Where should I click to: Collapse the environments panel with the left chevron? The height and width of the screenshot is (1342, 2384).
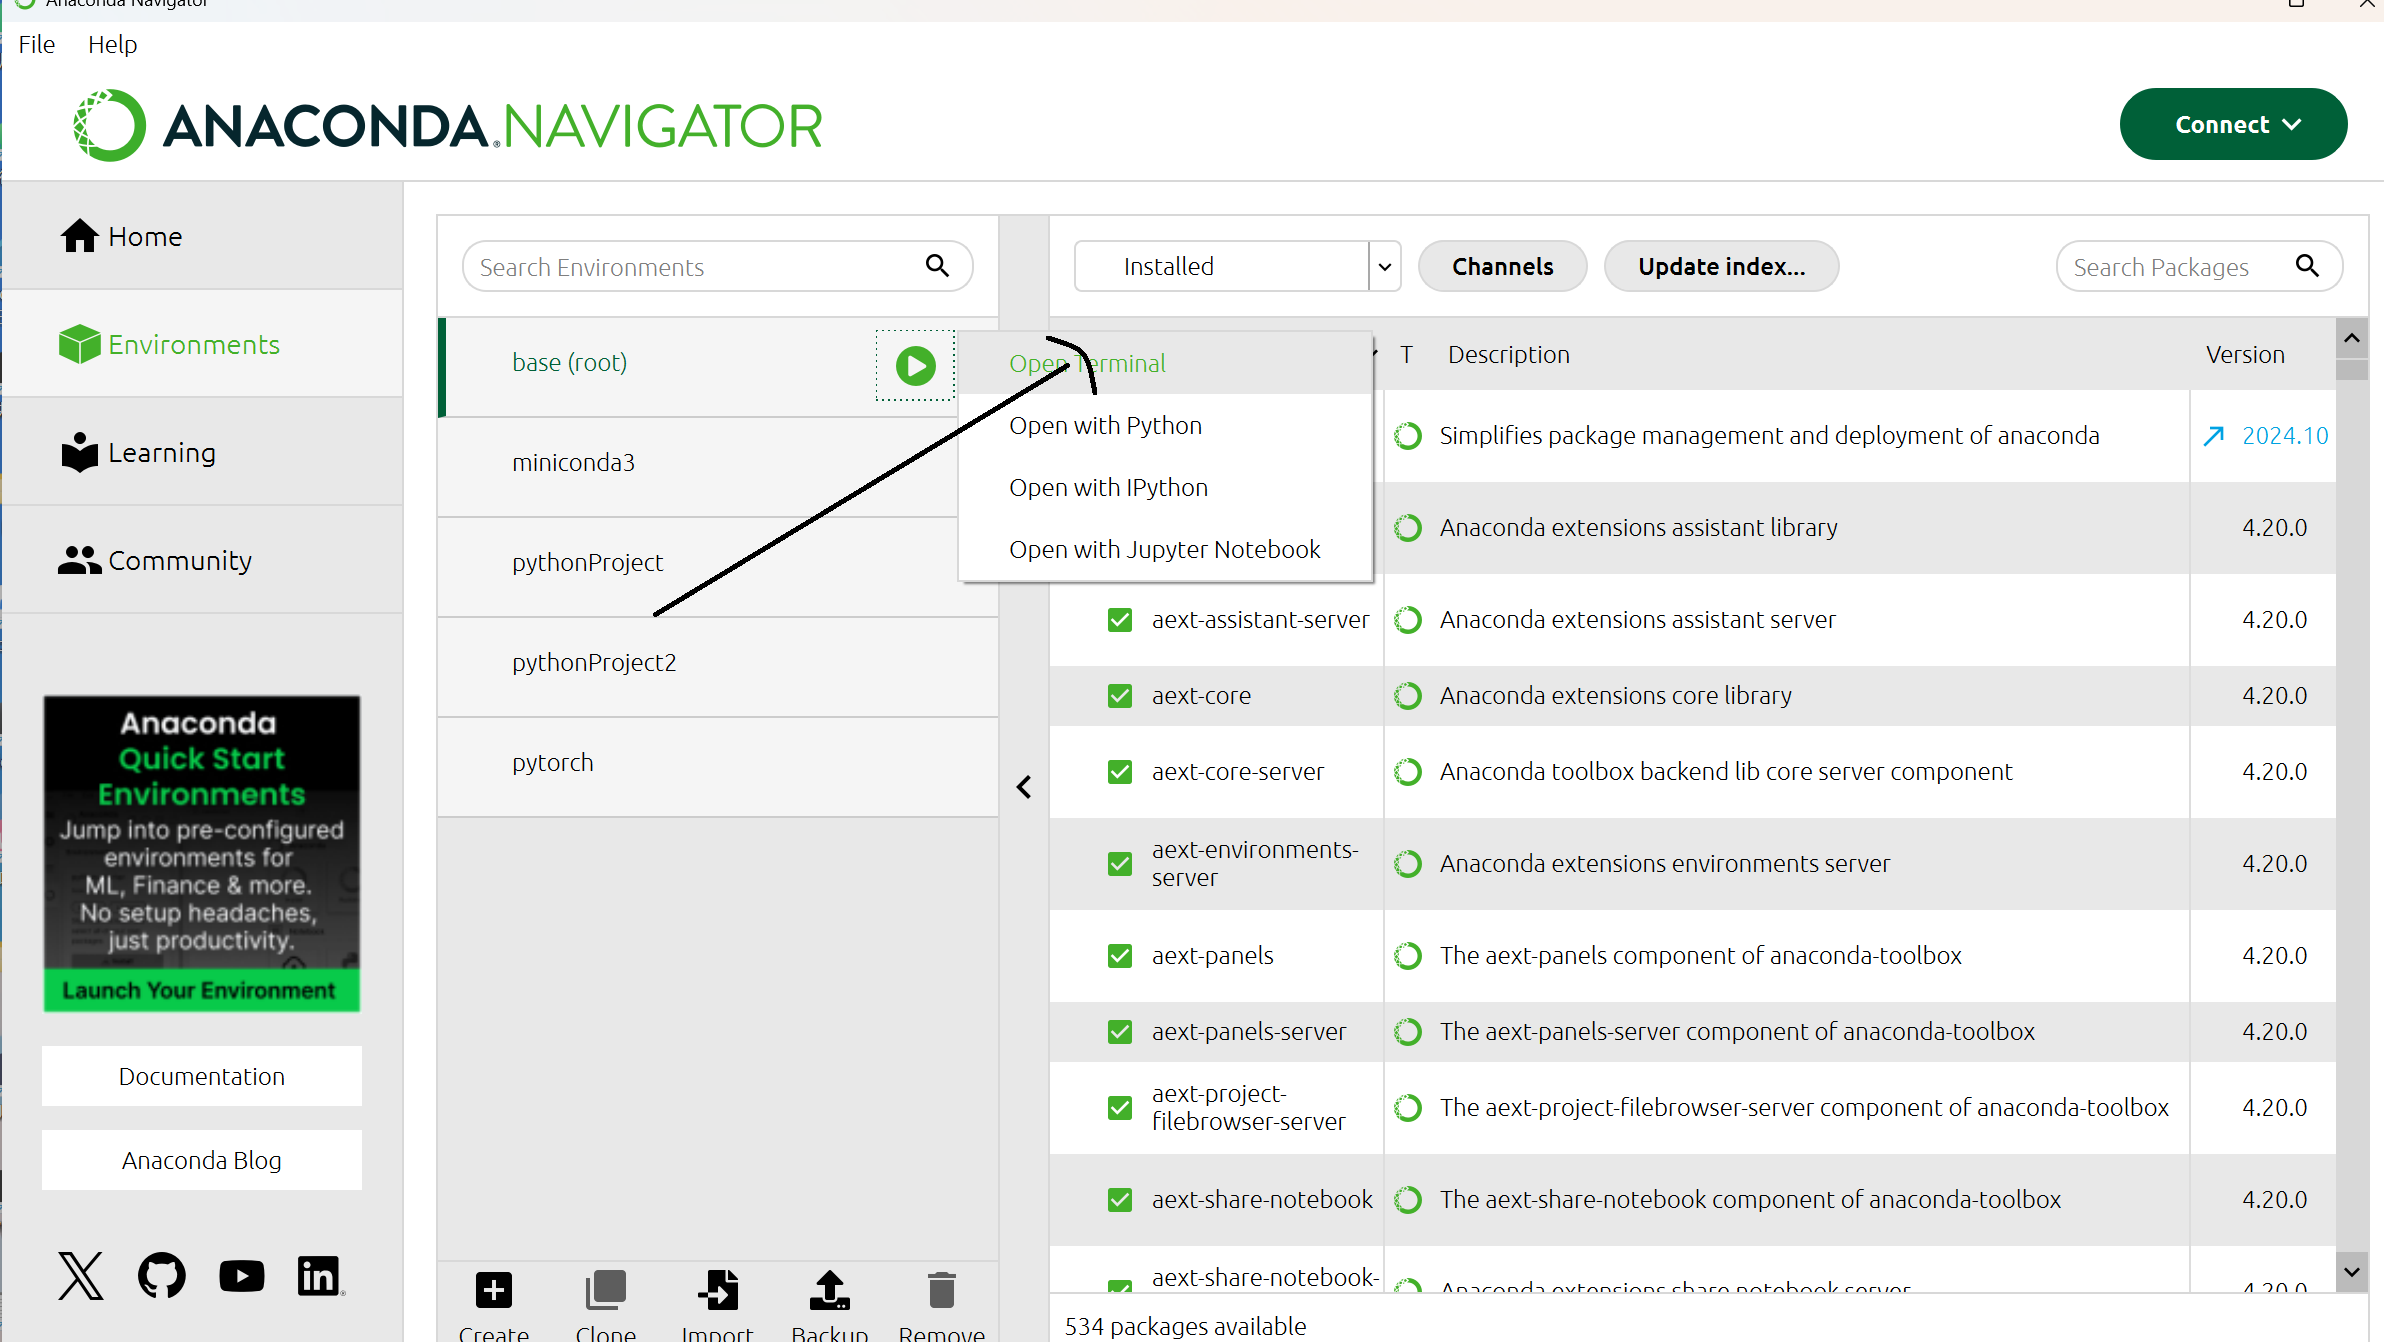pyautogui.click(x=1024, y=788)
